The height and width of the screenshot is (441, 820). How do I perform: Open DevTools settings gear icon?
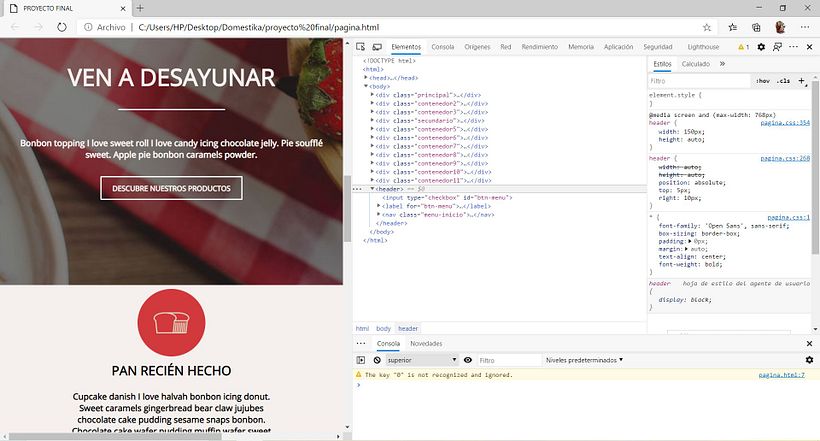coord(761,47)
